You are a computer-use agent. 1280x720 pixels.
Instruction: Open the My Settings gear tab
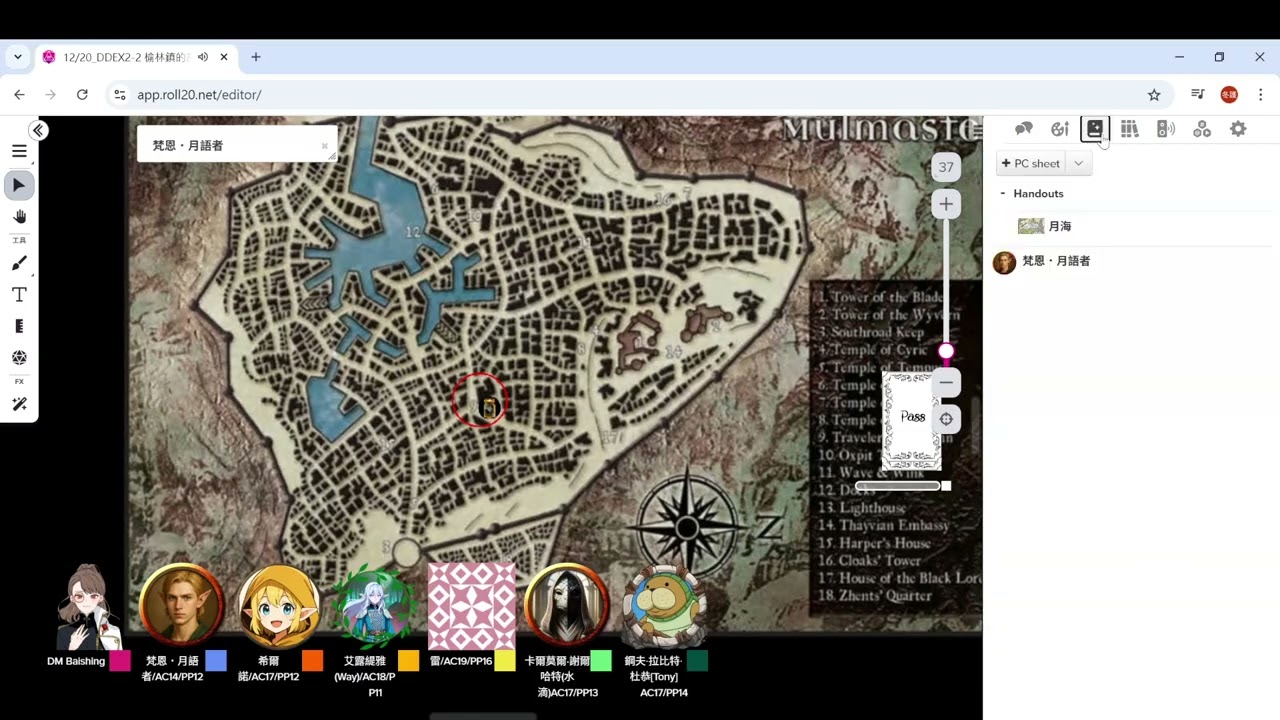coord(1238,129)
